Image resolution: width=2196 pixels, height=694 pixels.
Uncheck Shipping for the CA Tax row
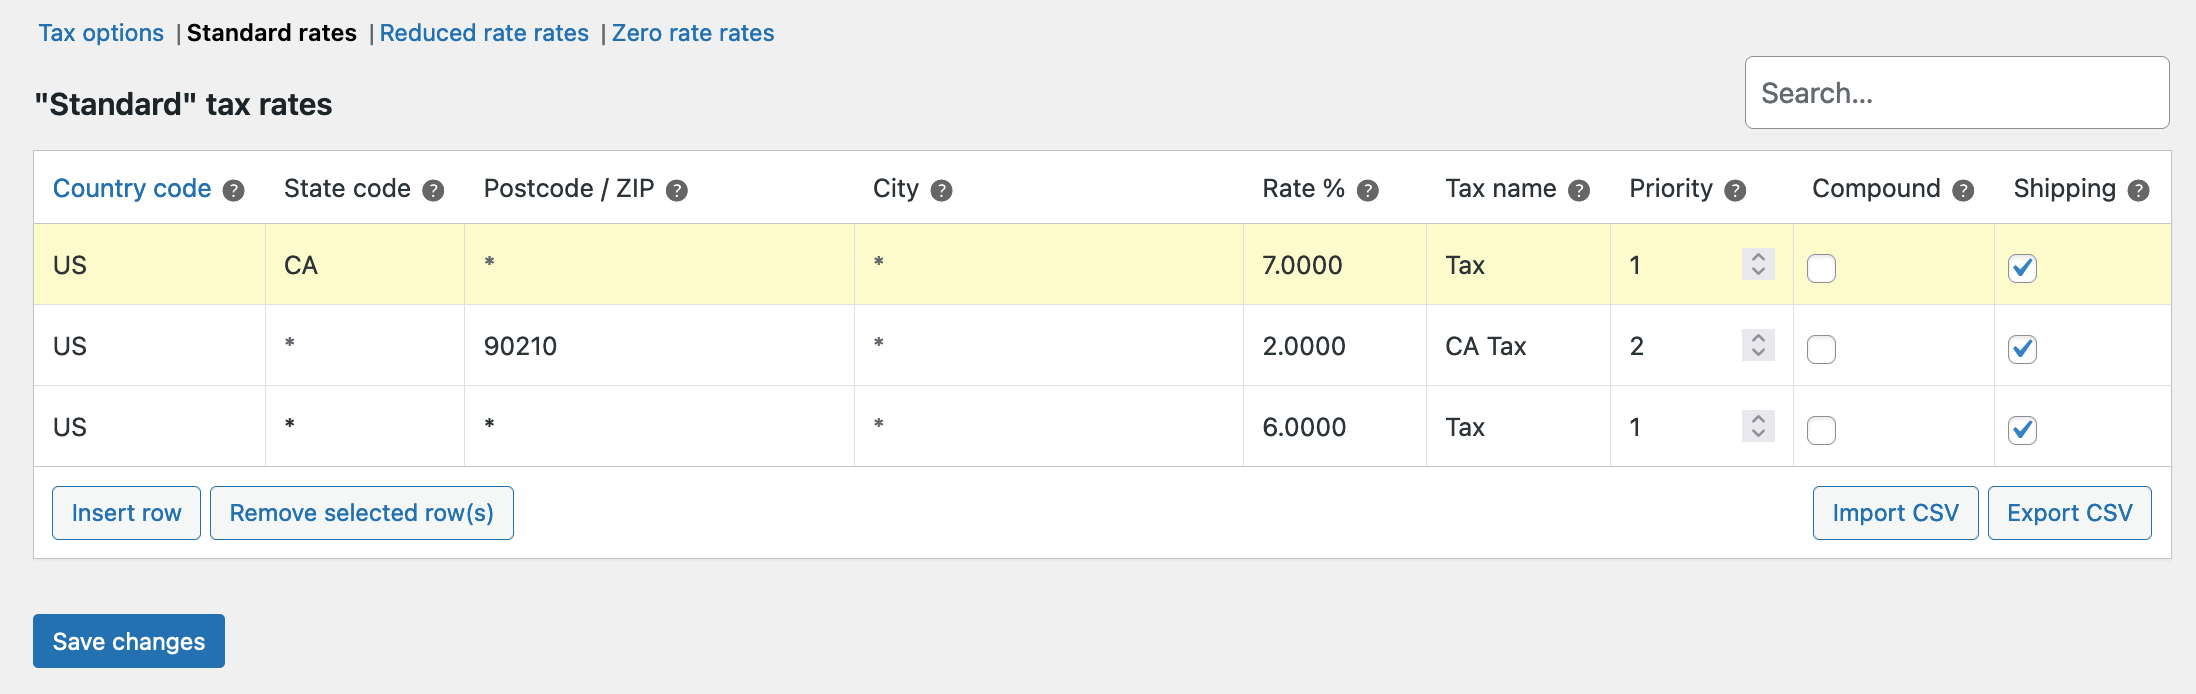pos(2022,349)
